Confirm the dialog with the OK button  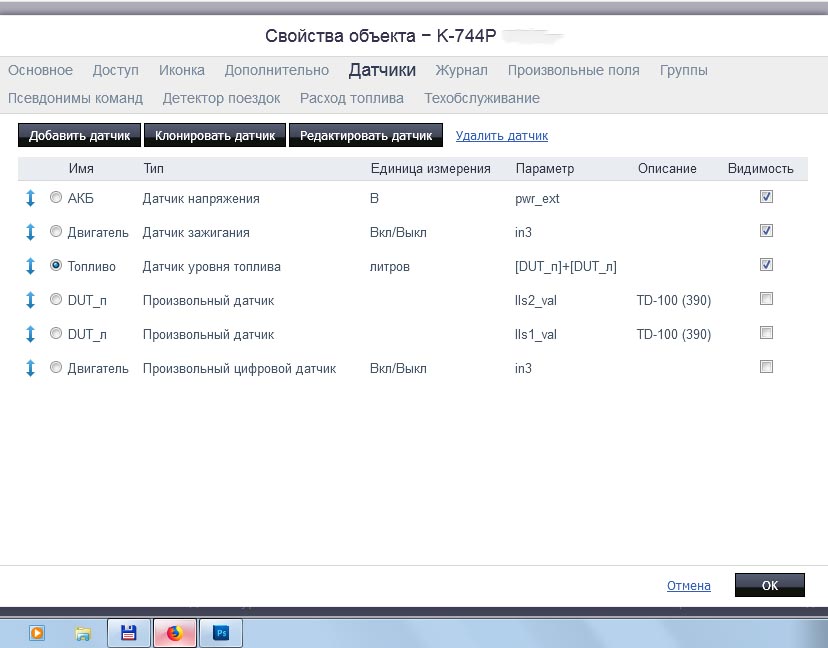pyautogui.click(x=769, y=585)
